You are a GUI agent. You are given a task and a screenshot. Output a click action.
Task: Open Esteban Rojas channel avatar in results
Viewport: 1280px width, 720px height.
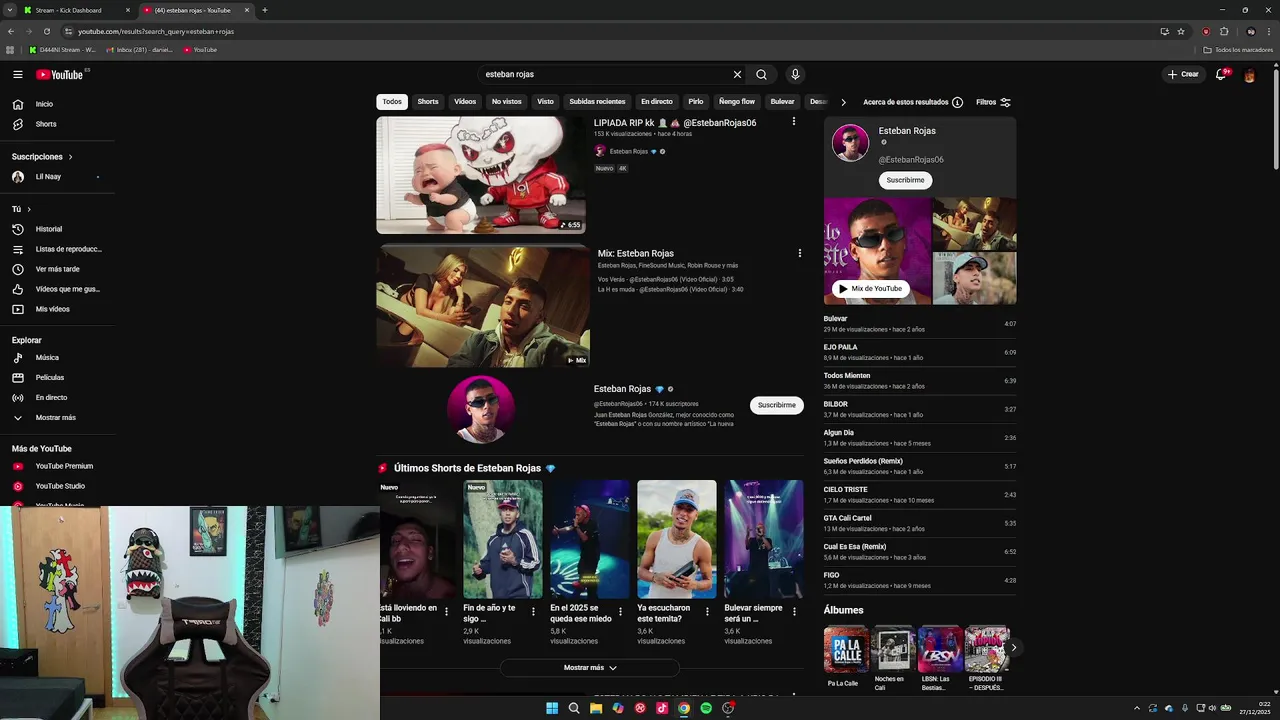481,409
